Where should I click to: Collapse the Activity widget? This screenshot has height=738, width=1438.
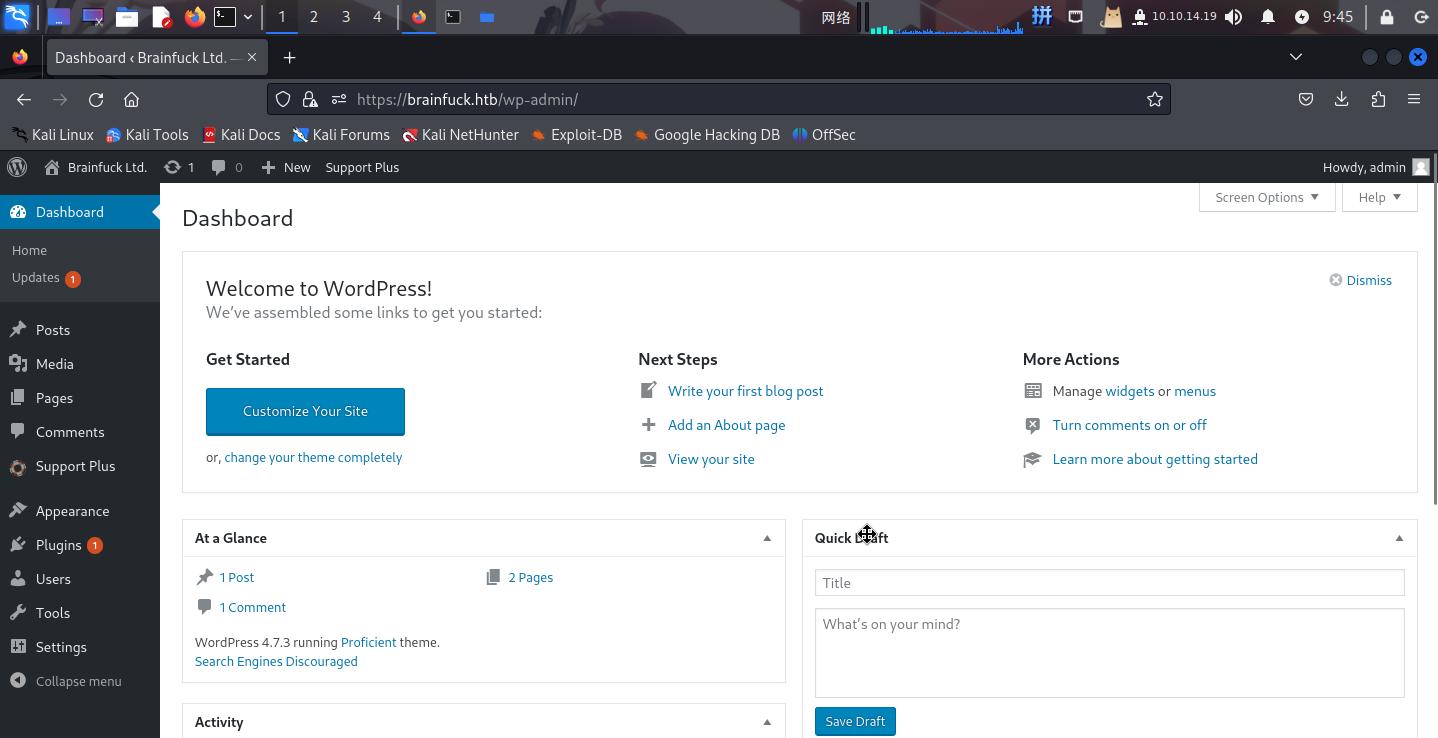767,722
